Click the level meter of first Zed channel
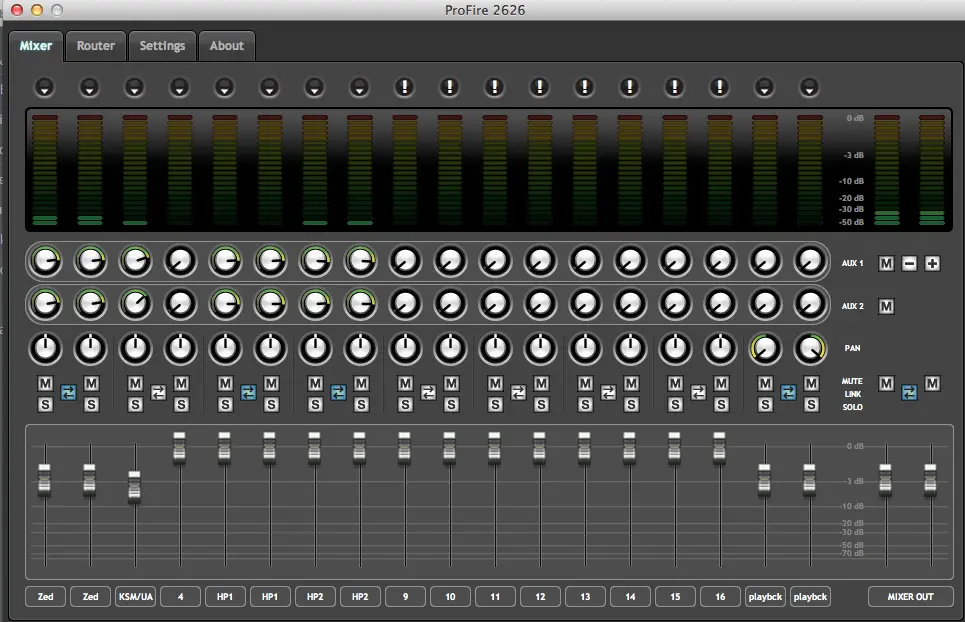The height and width of the screenshot is (622, 965). 44,170
